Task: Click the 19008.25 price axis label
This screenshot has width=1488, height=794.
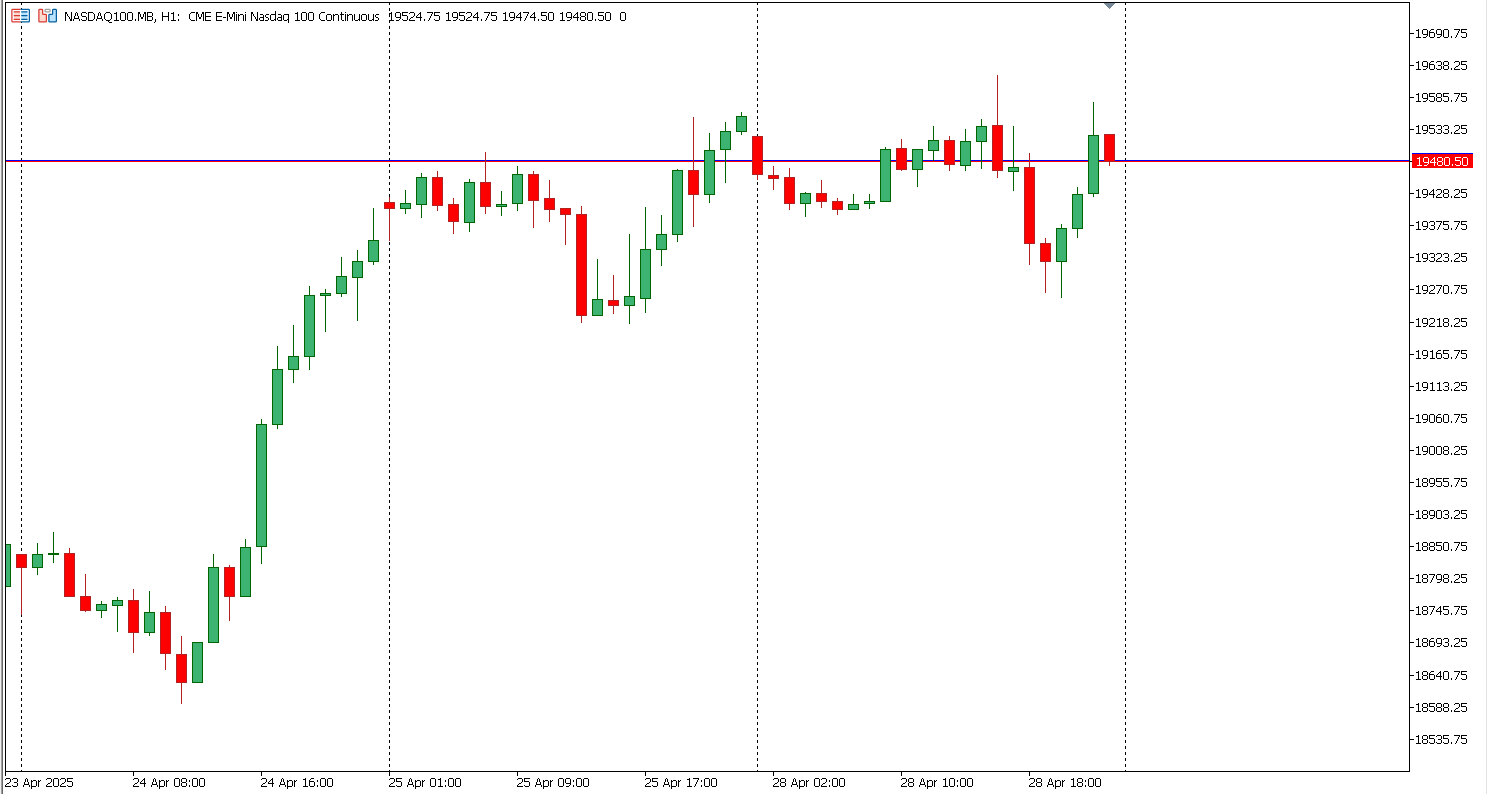Action: [x=1441, y=450]
